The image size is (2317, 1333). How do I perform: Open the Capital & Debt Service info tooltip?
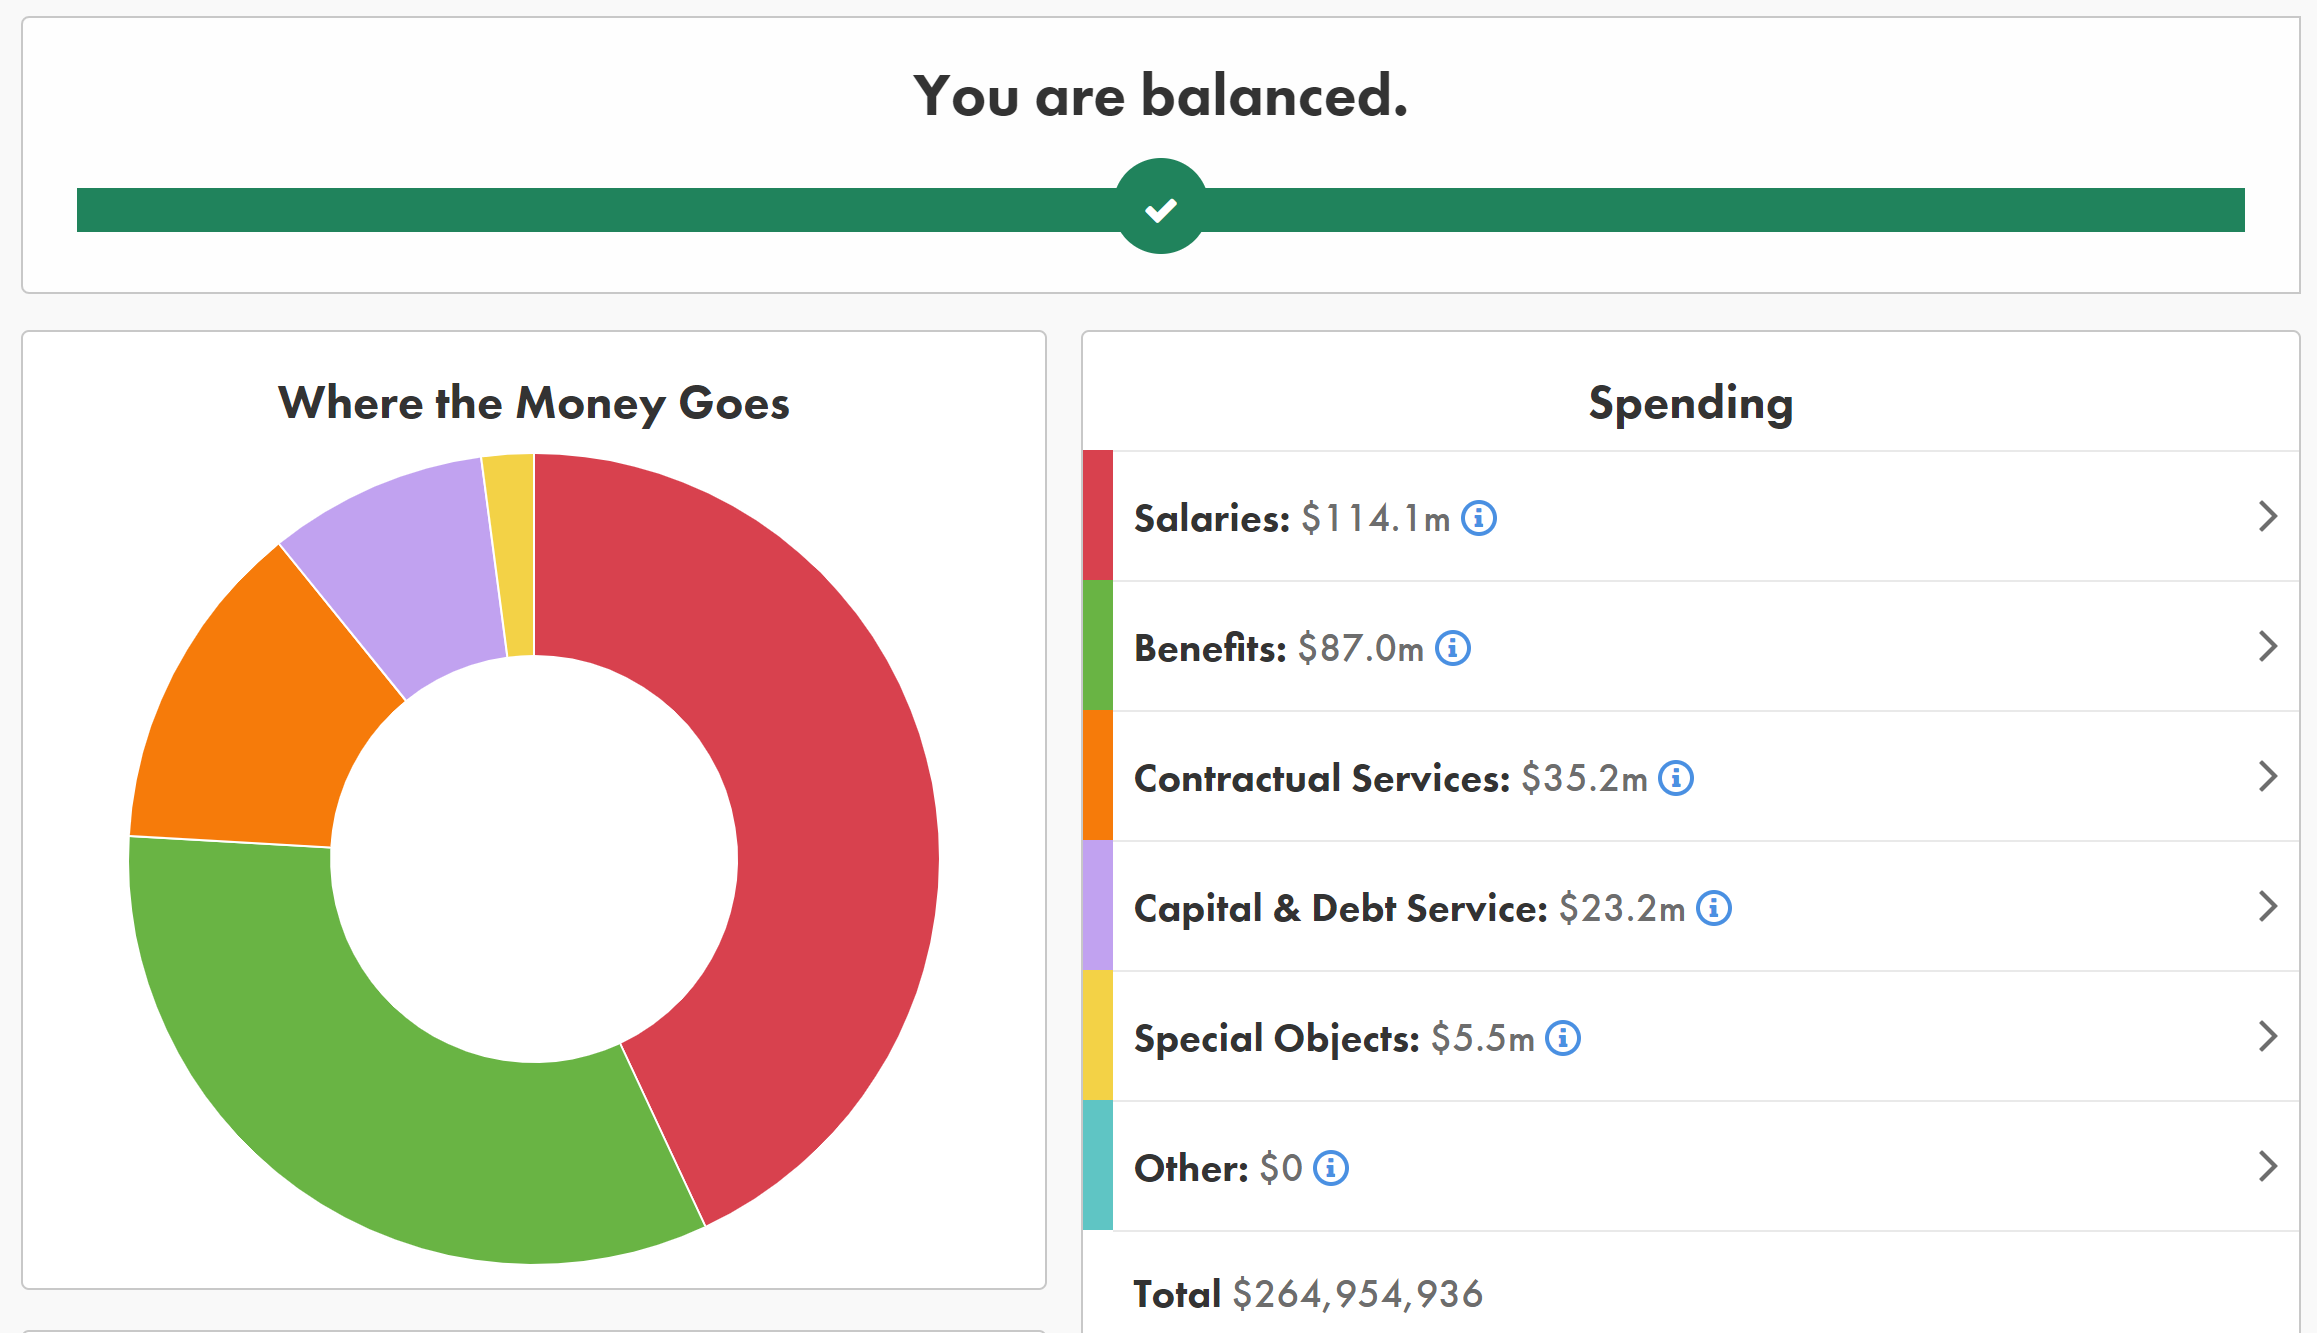1715,908
